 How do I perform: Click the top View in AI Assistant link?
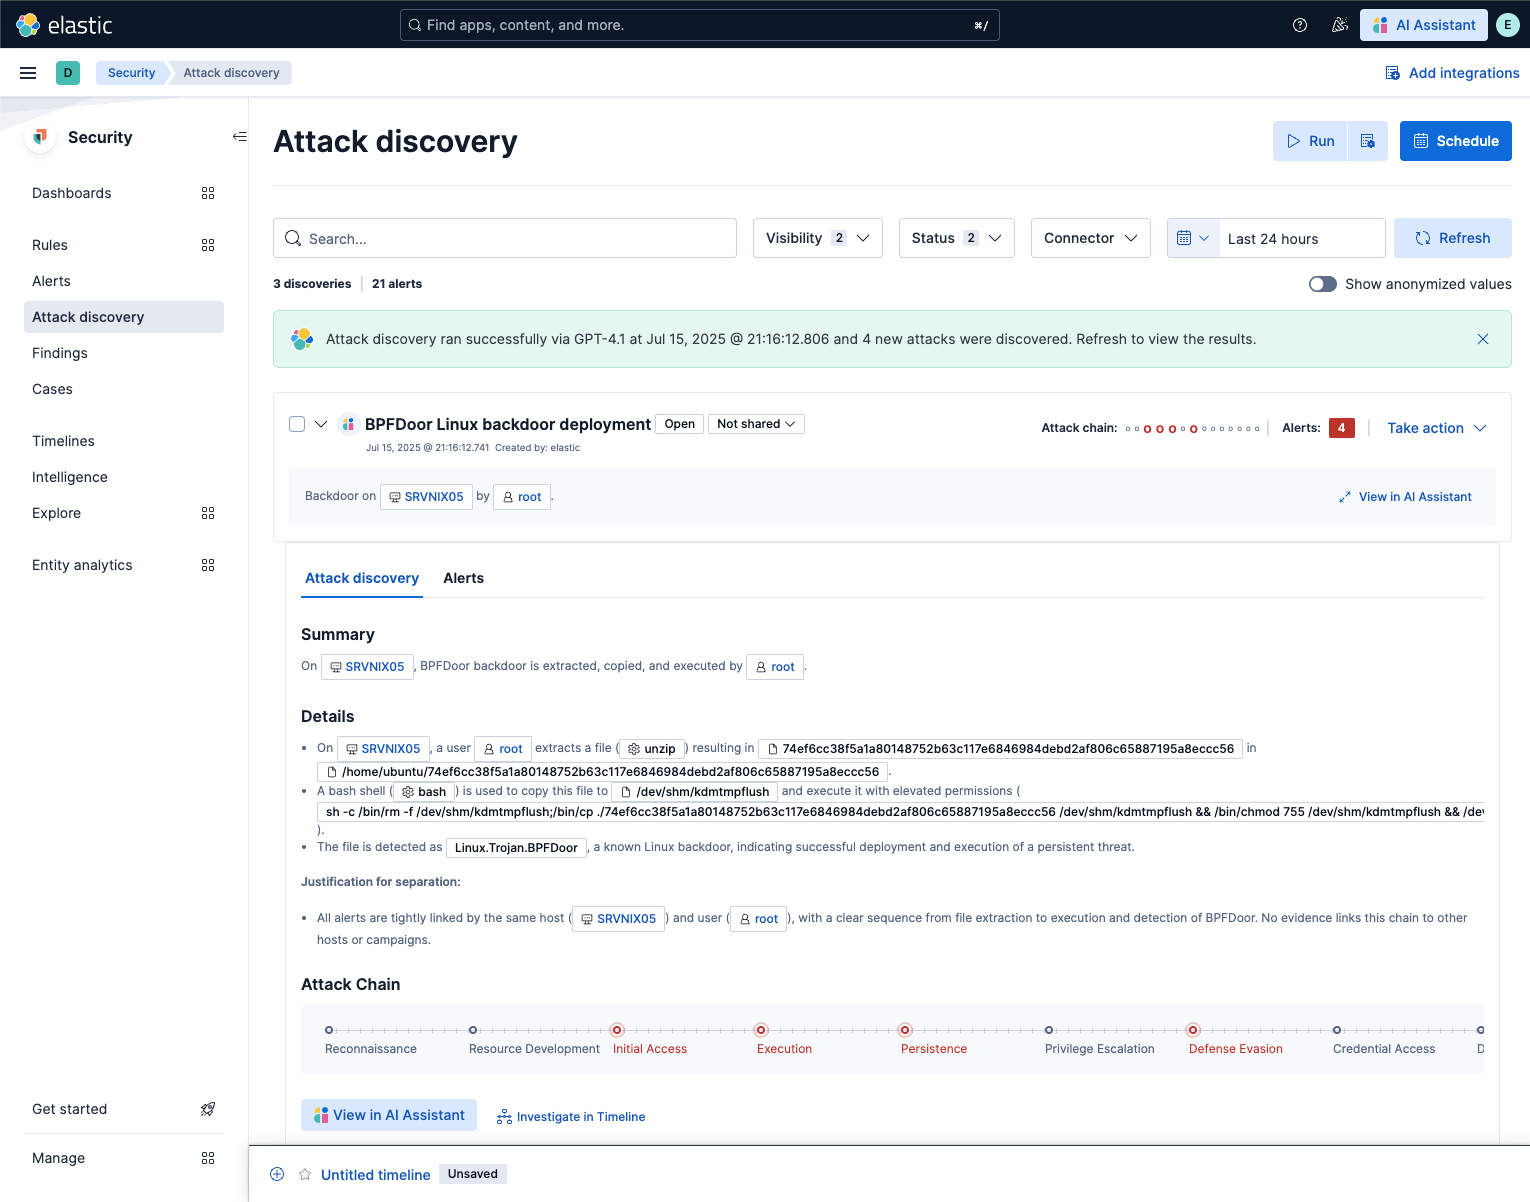(x=1405, y=497)
